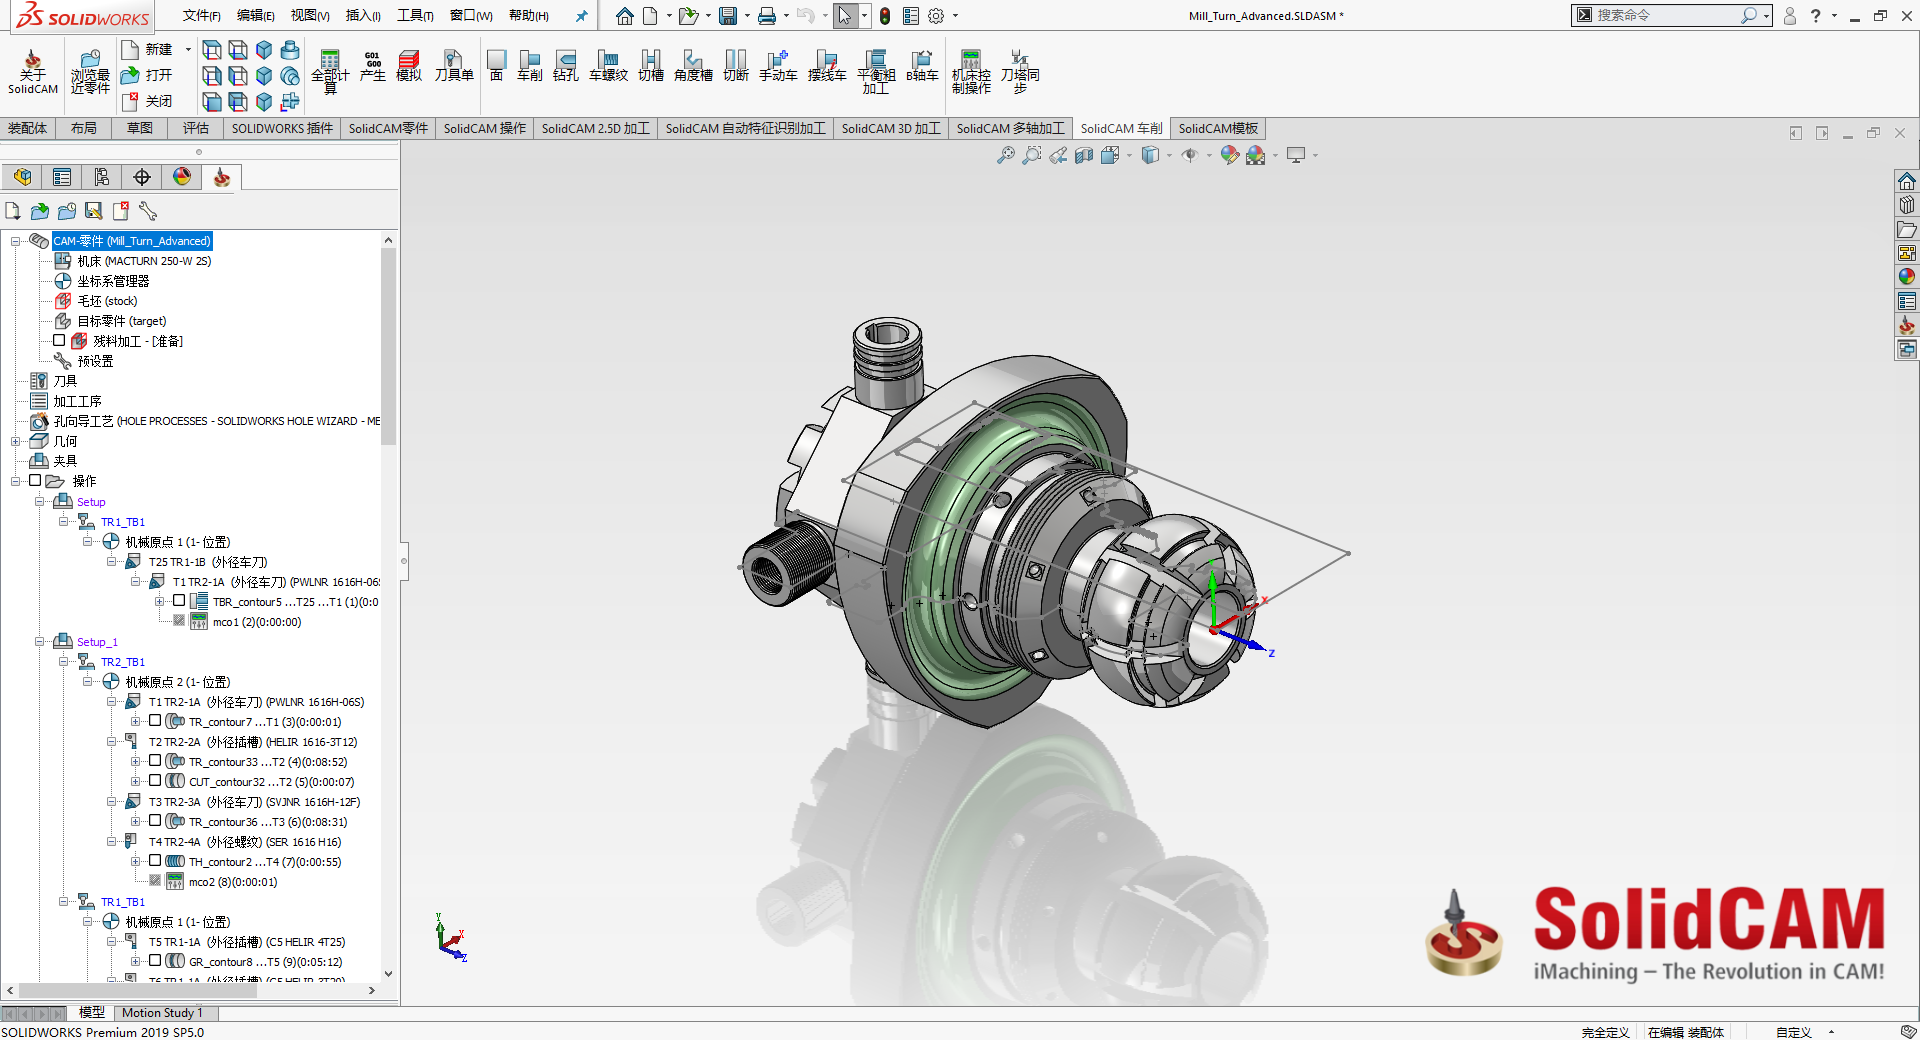
Task: Collapse the T2 TR2-2A tool node
Action: coord(112,741)
